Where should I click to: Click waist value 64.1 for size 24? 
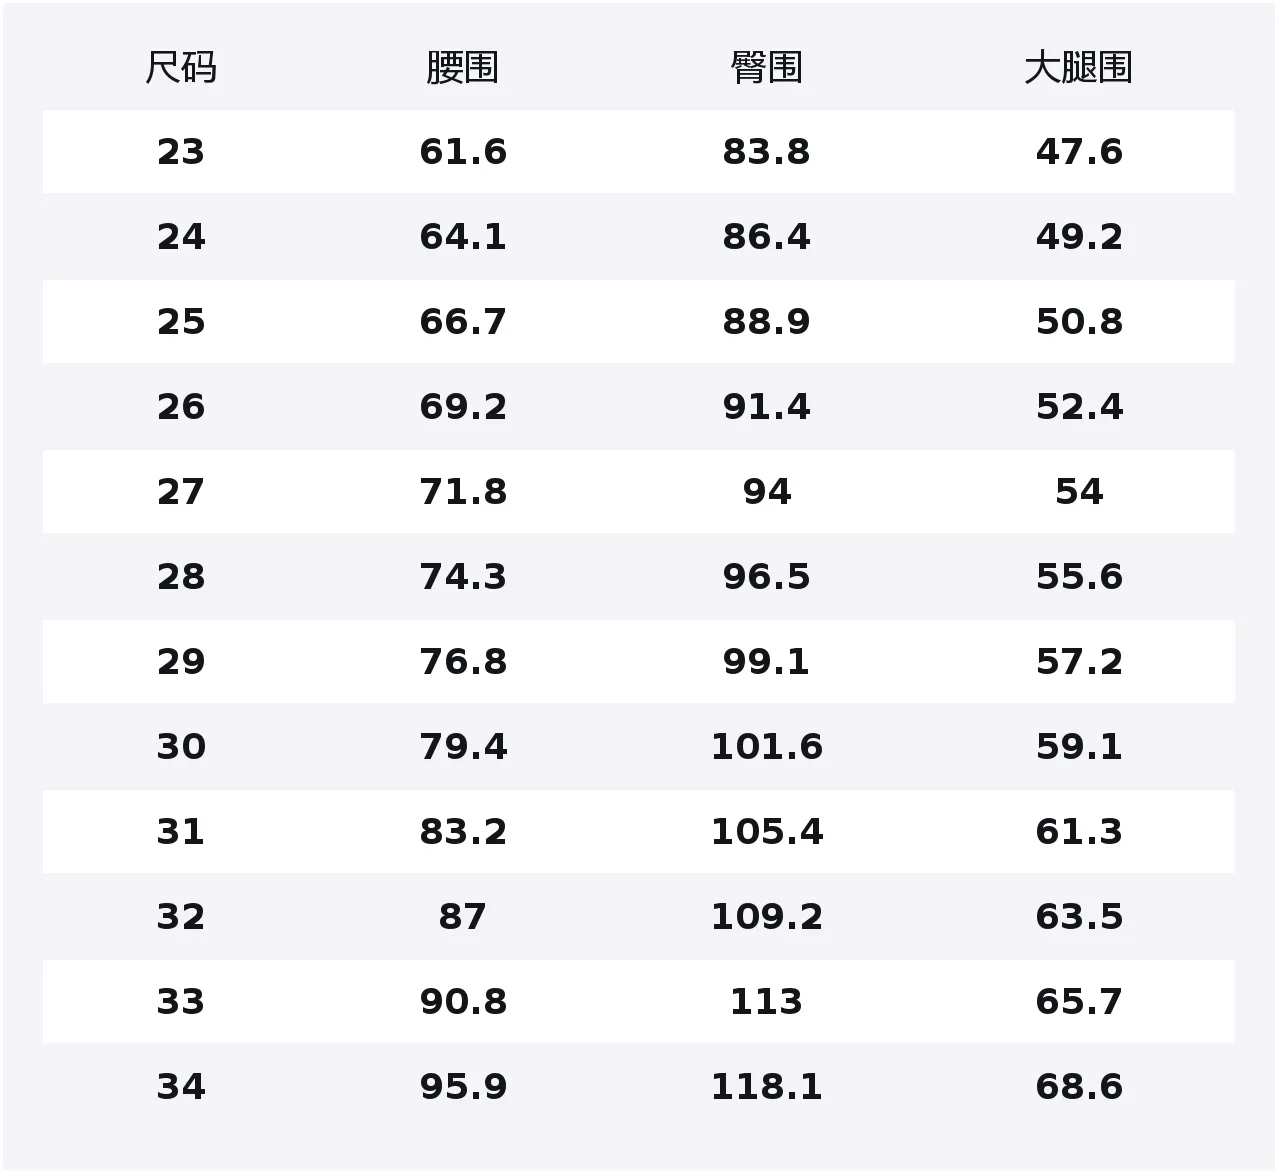[462, 237]
